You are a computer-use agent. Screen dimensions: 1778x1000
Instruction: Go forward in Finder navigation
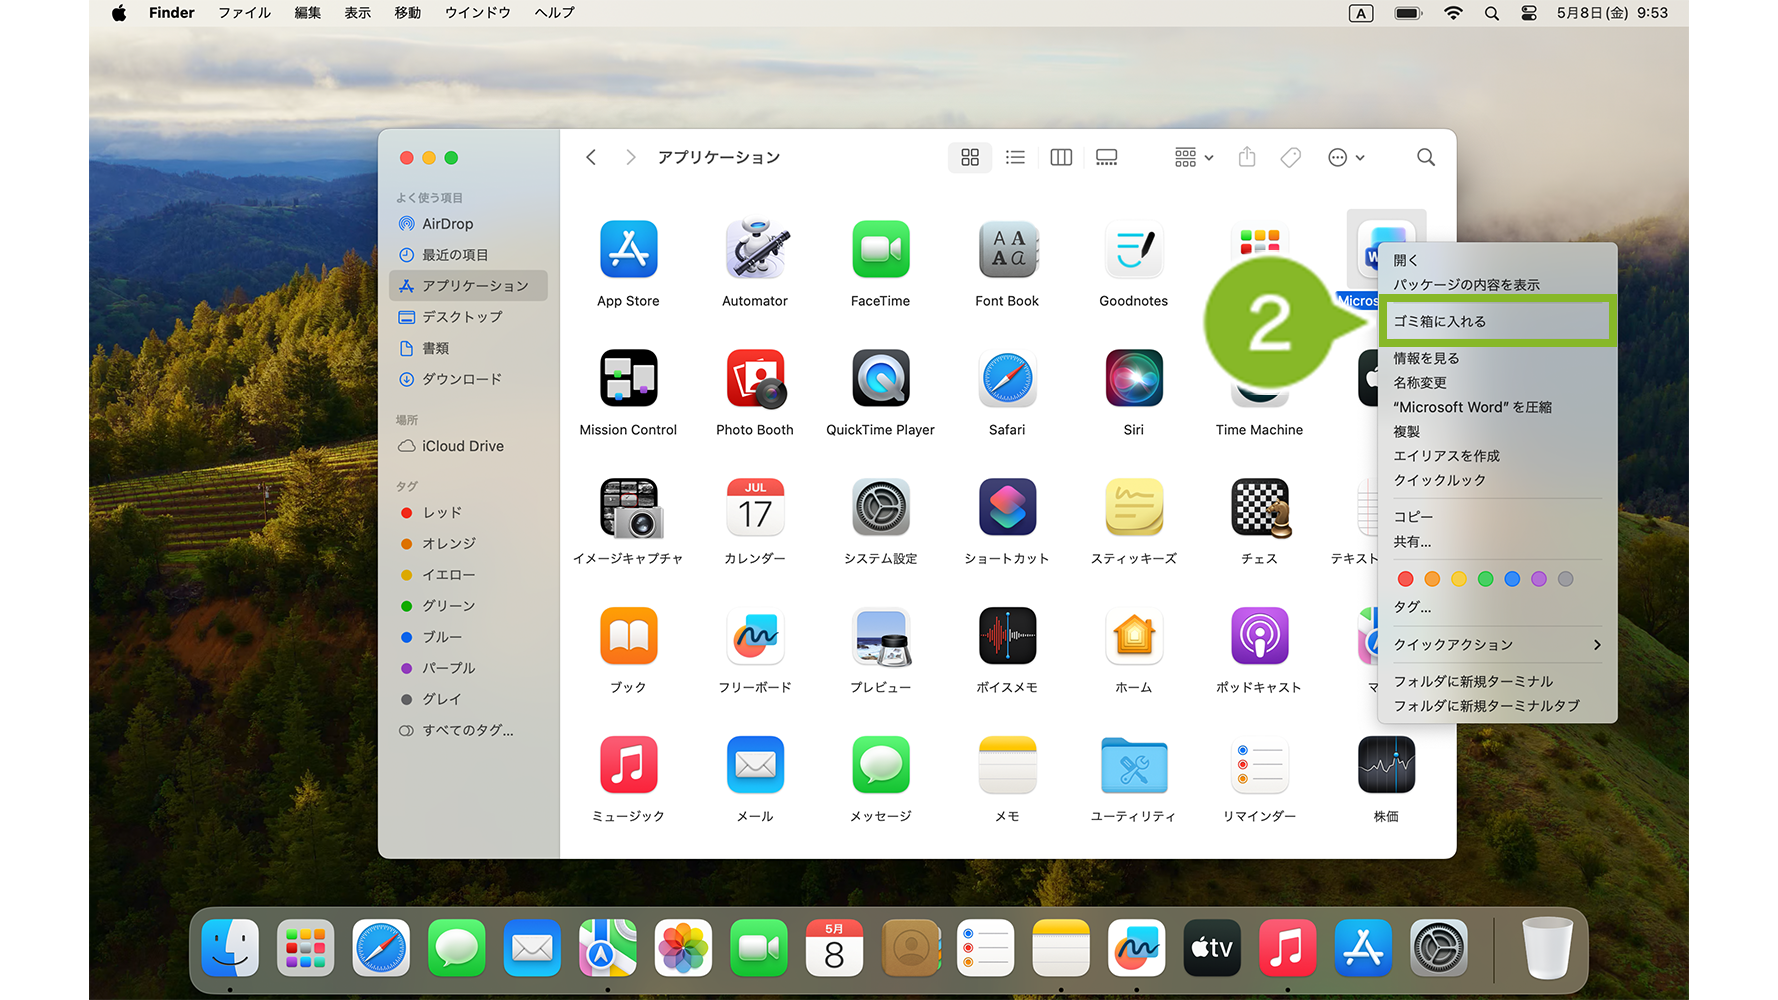[x=630, y=157]
